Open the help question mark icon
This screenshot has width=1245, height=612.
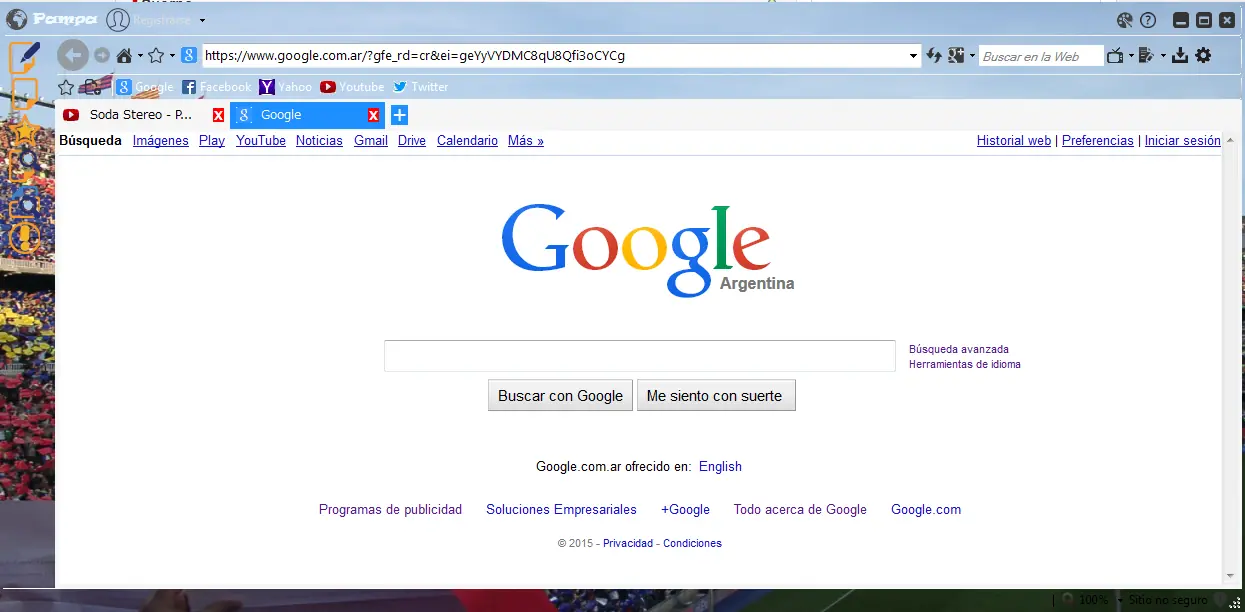[1148, 20]
